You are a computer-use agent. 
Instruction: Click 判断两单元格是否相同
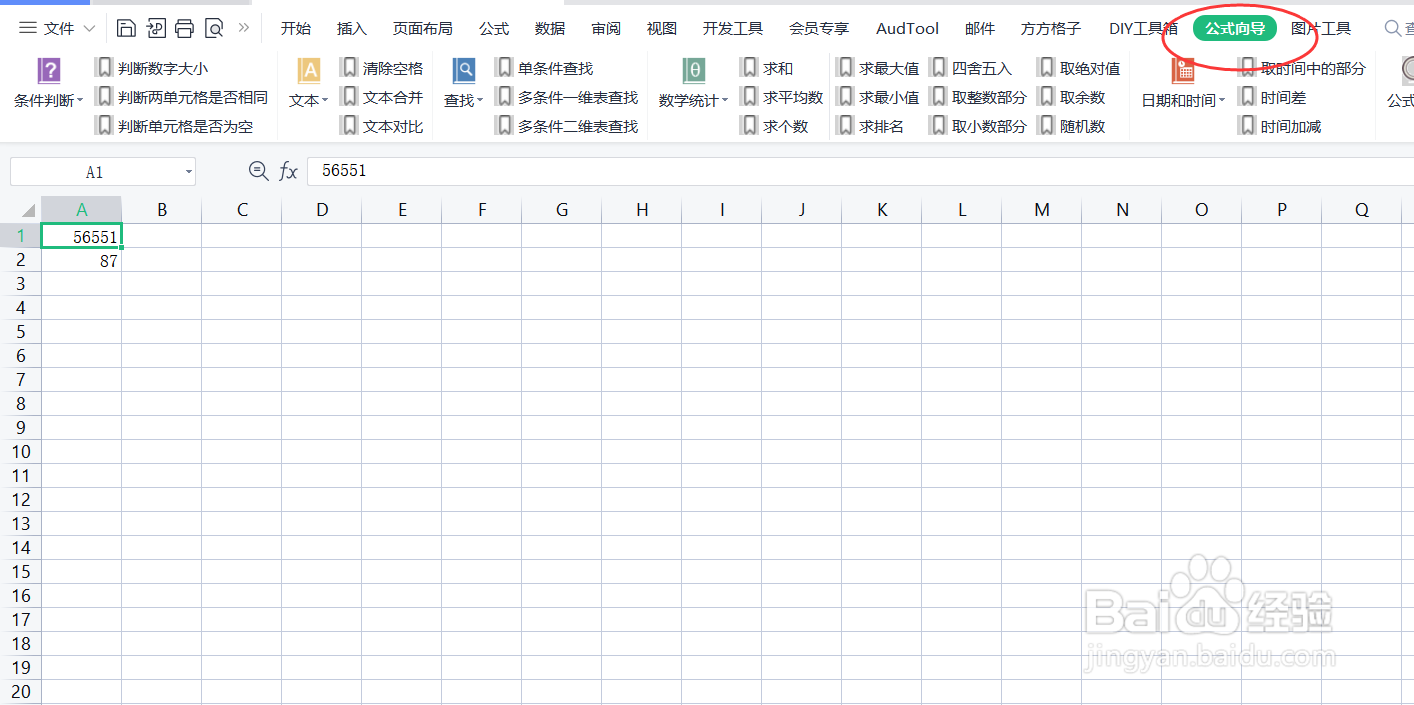(x=182, y=97)
